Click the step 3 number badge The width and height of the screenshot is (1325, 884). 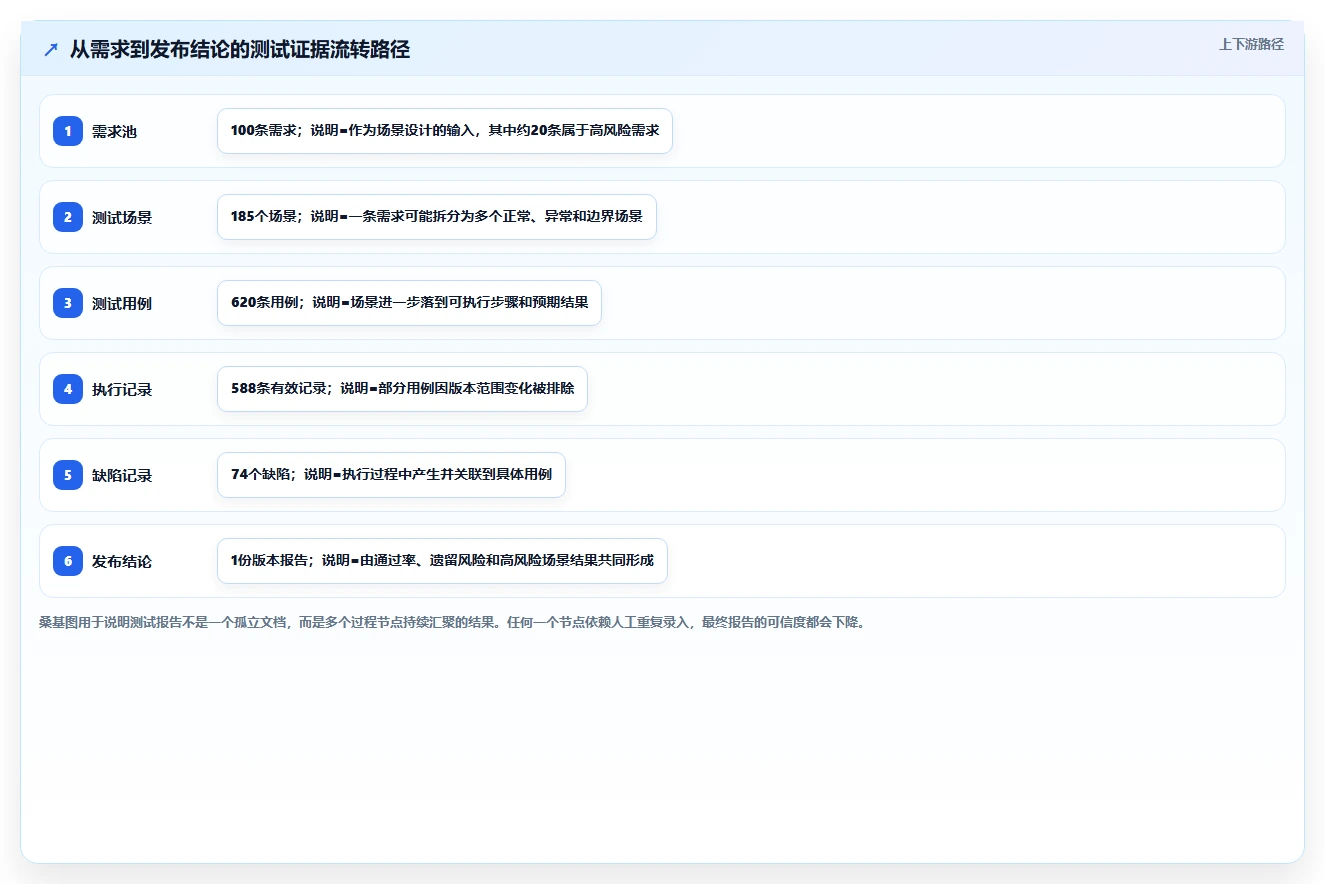pos(68,303)
